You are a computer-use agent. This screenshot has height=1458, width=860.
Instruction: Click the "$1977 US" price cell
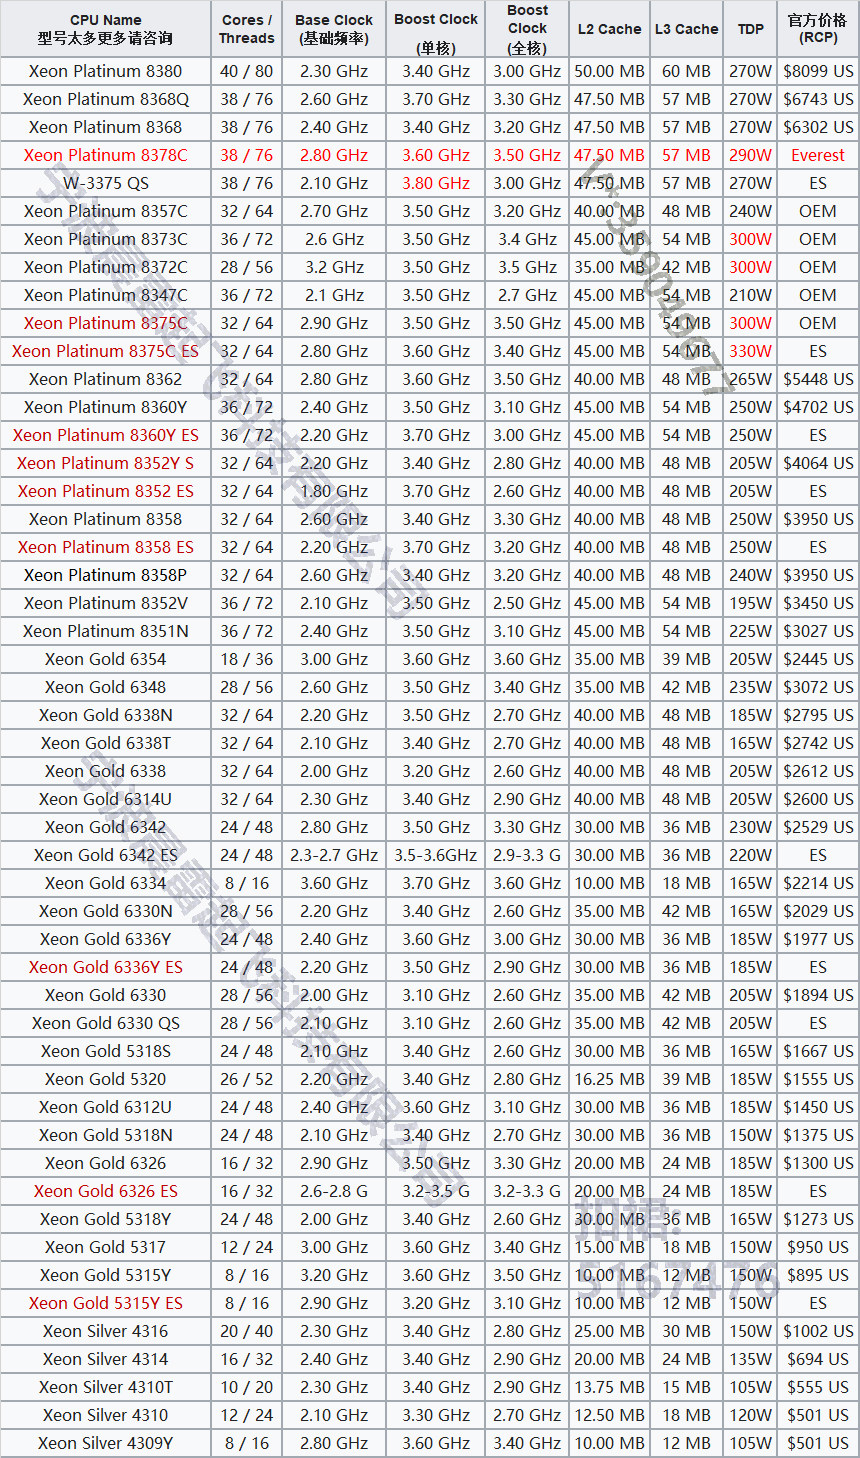tap(818, 939)
